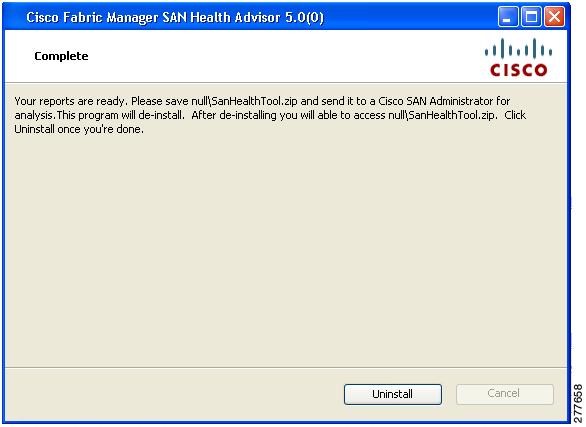Screen dimensions: 586x427
Task: Minimize the SAN Health Advisor window
Action: [x=508, y=17]
